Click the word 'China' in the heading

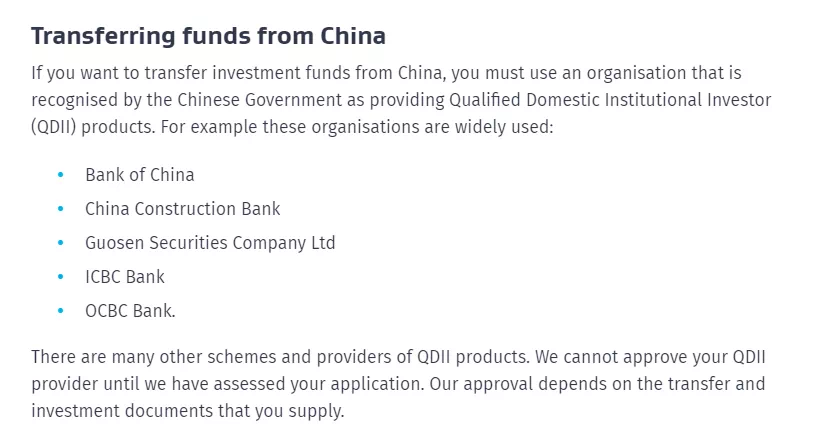coord(353,36)
